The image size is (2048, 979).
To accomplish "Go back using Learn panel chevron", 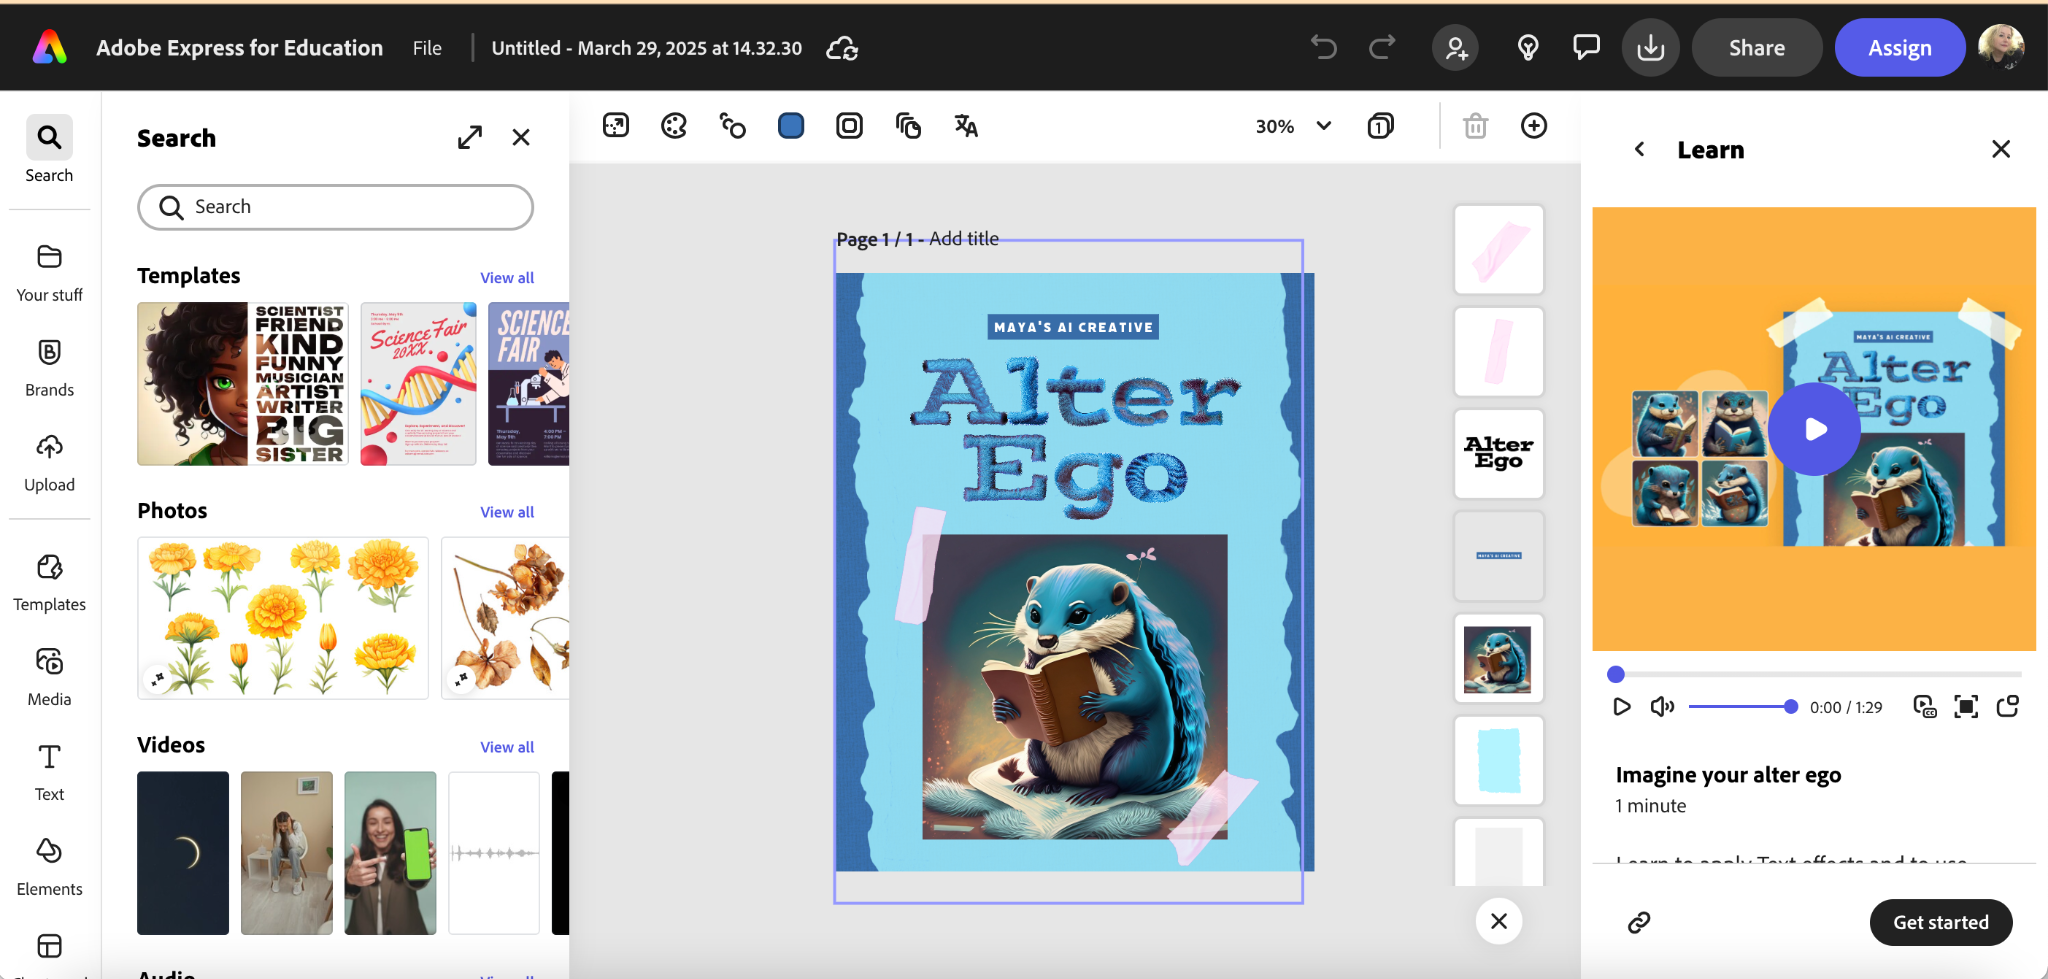I will point(1640,150).
